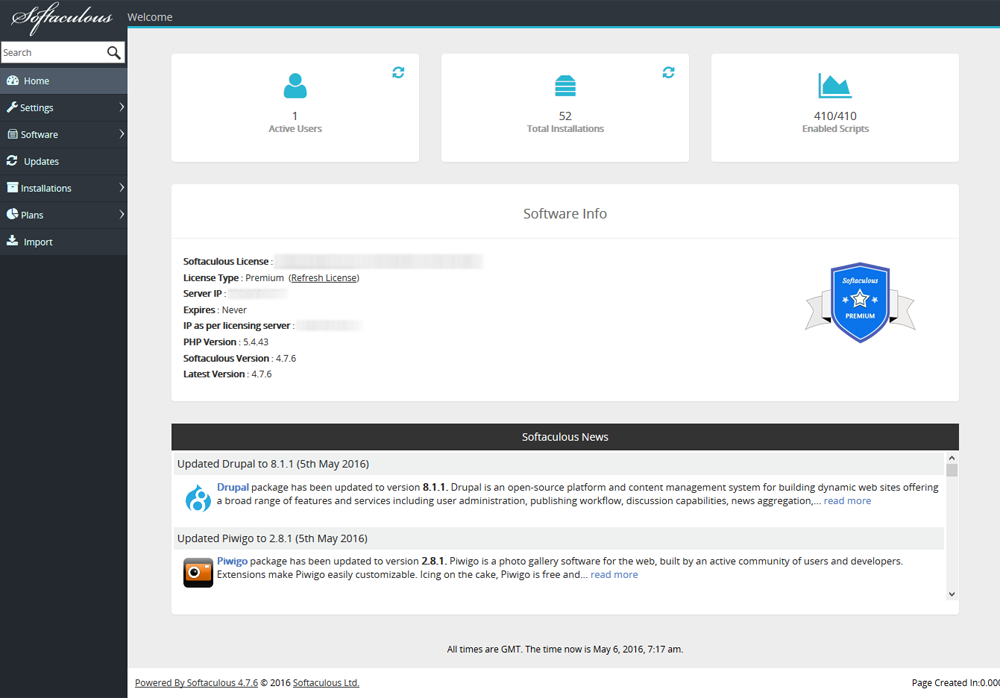This screenshot has width=1000, height=698.
Task: Click the 'Latest Version' 4.7.6 line
Action: (228, 374)
